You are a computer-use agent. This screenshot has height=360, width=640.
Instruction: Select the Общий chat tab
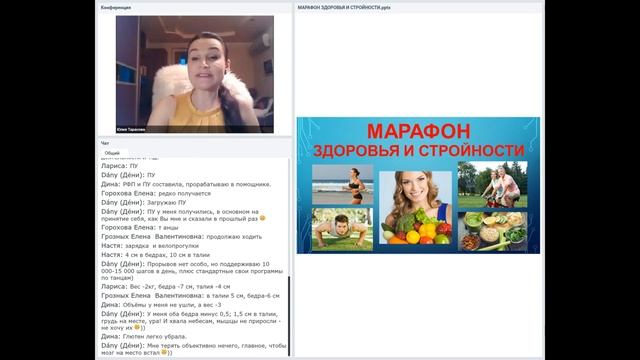point(112,153)
